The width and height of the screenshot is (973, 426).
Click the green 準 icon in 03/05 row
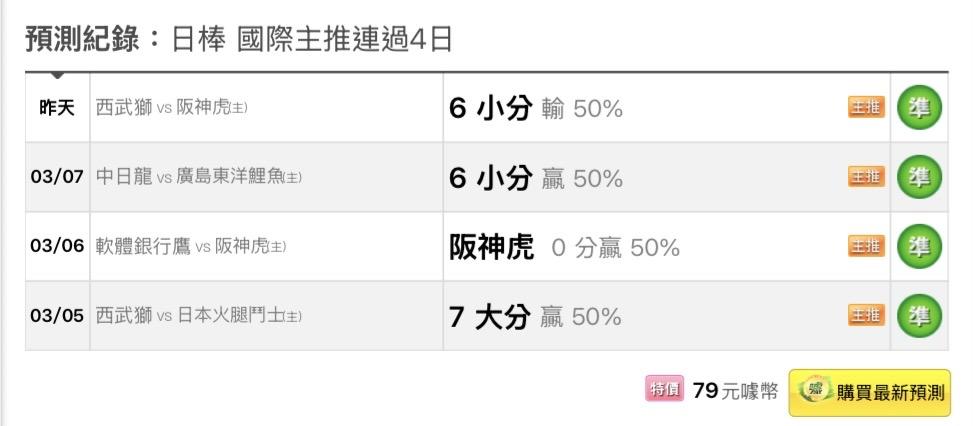point(919,316)
